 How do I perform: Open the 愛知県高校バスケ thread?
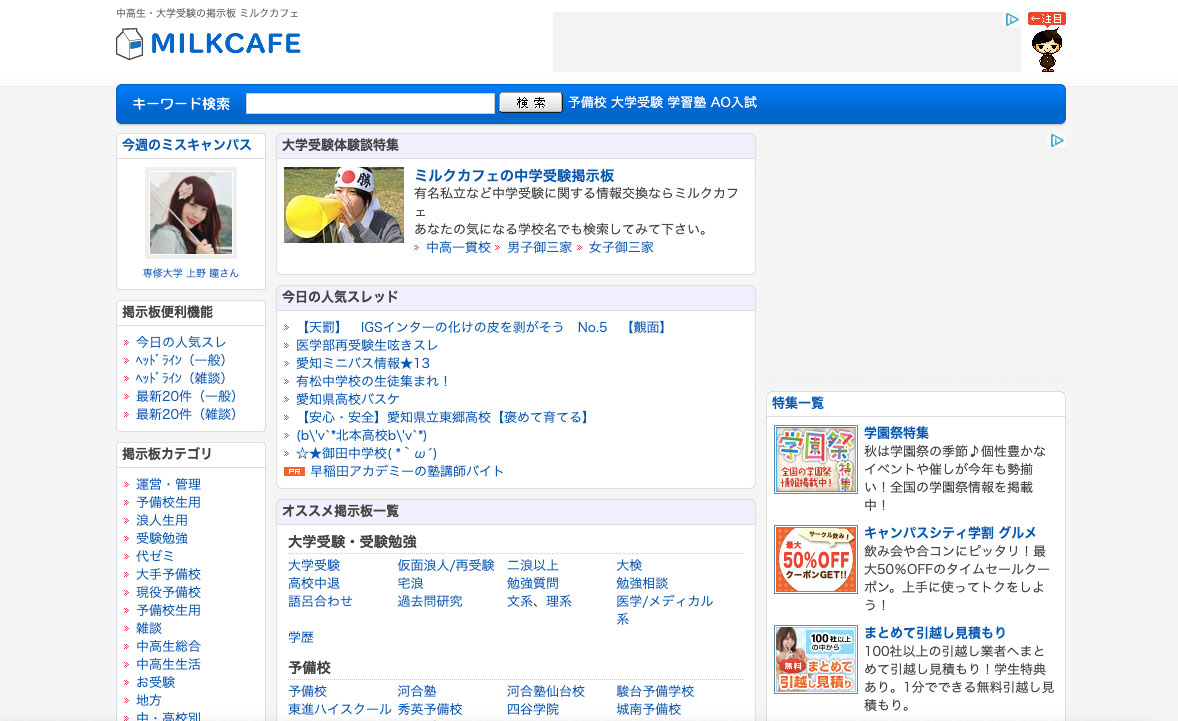click(x=348, y=400)
